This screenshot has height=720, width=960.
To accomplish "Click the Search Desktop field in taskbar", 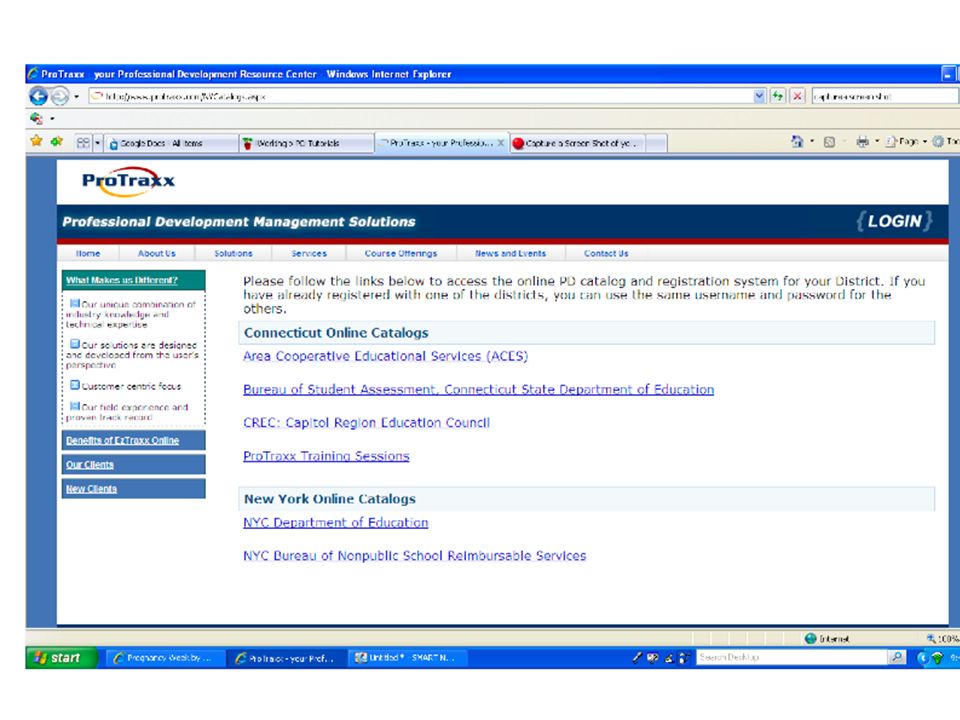I will pos(792,658).
